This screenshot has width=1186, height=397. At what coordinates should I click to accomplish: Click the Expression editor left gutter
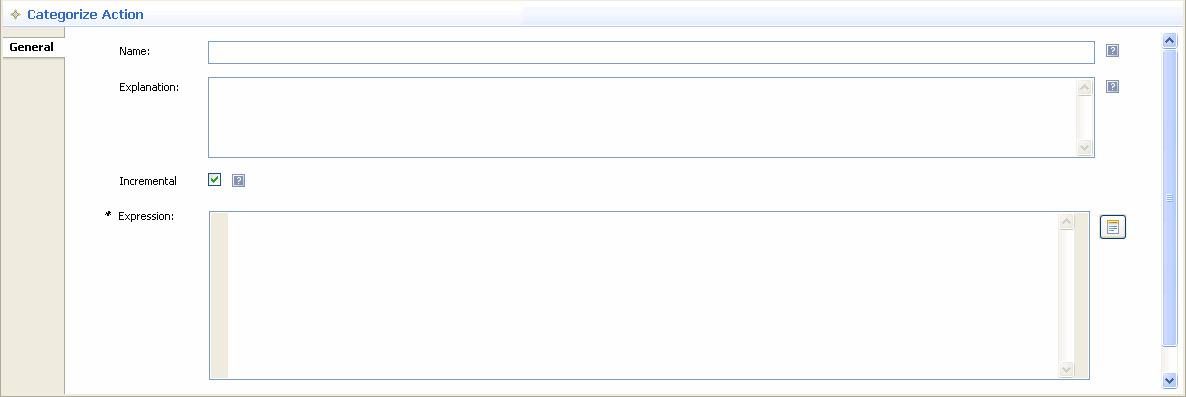(219, 295)
